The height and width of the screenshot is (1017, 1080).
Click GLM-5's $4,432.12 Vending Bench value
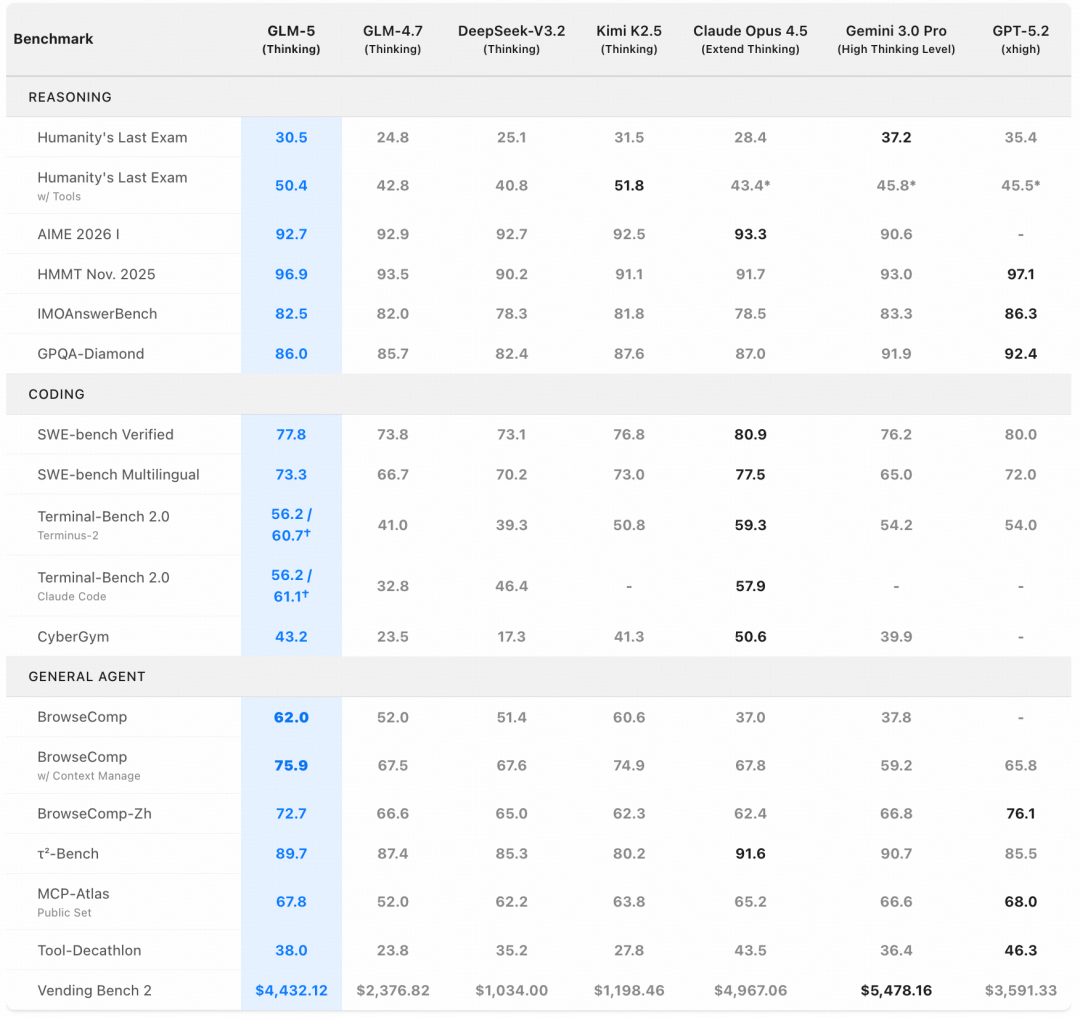[x=291, y=990]
